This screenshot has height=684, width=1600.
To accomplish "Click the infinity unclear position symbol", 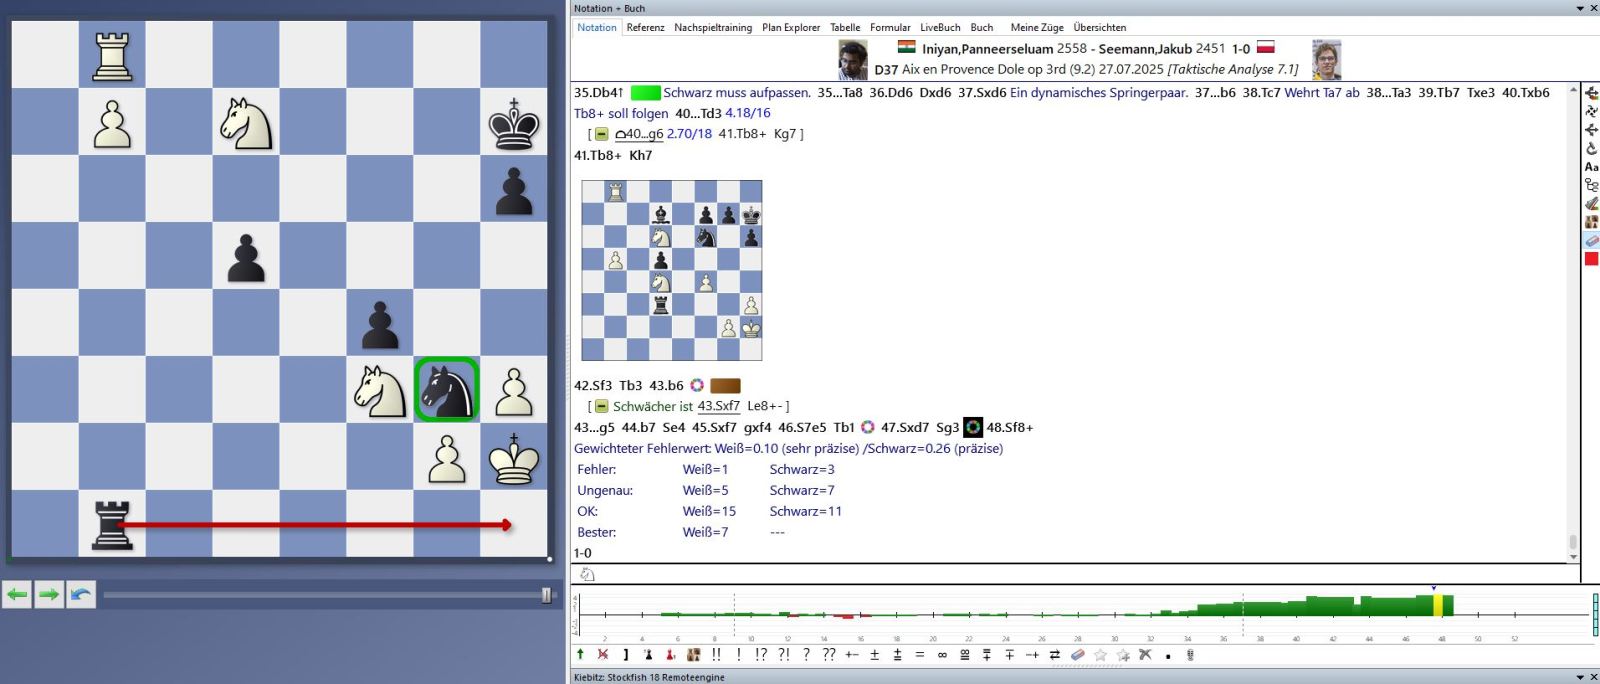I will 942,655.
